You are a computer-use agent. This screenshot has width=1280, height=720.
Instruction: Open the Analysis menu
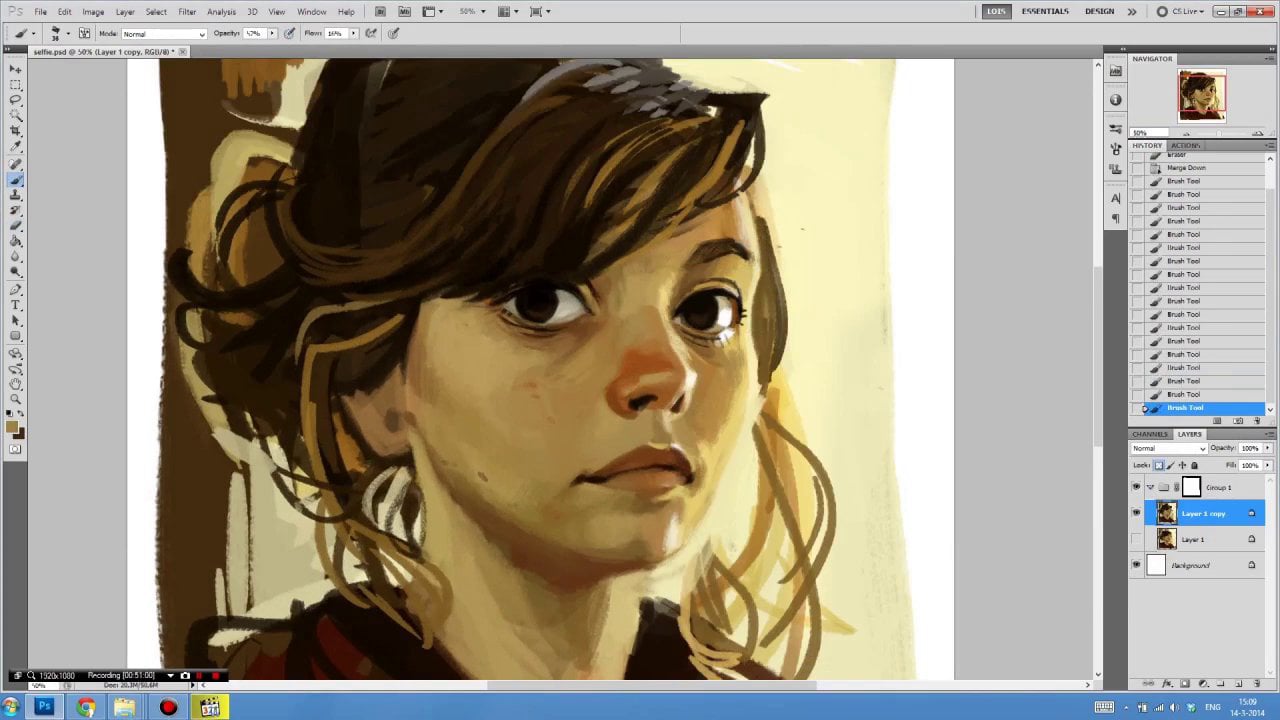tap(221, 12)
